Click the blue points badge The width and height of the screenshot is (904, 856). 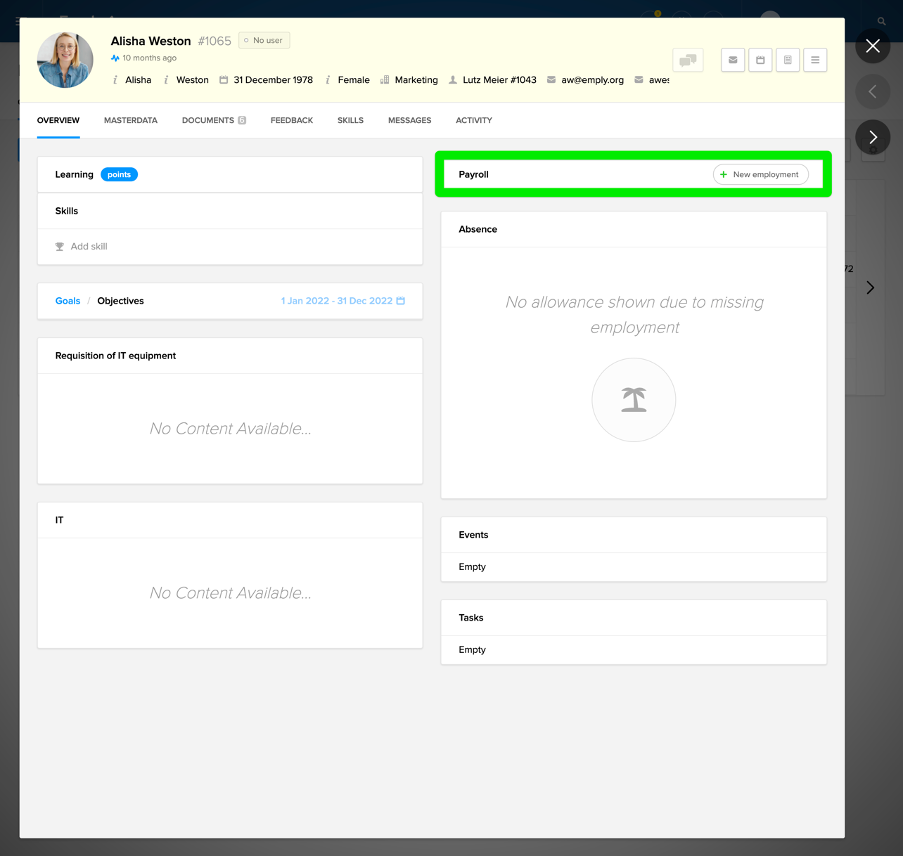[x=119, y=175]
